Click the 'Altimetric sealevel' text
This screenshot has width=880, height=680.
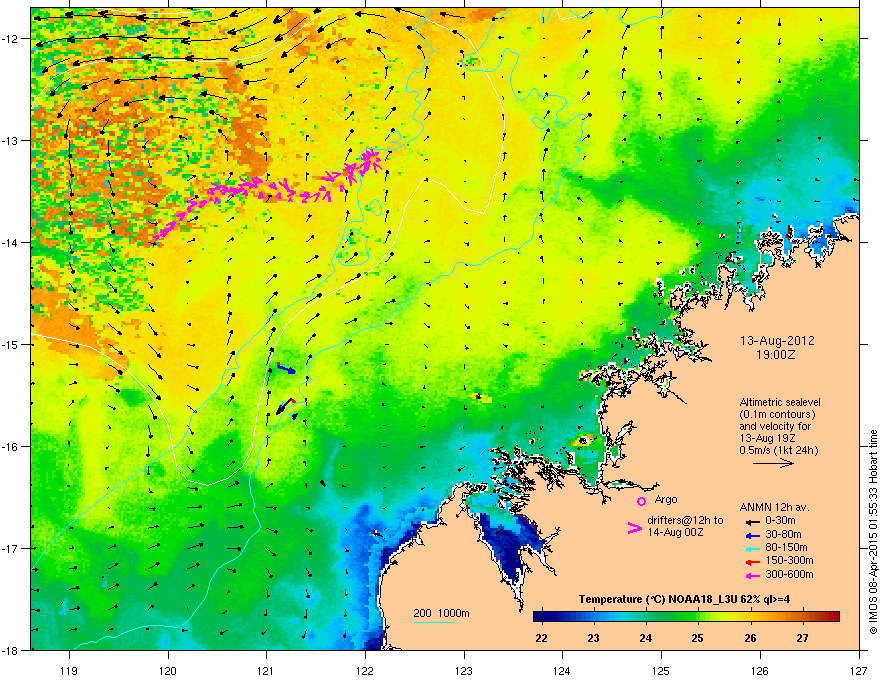780,402
